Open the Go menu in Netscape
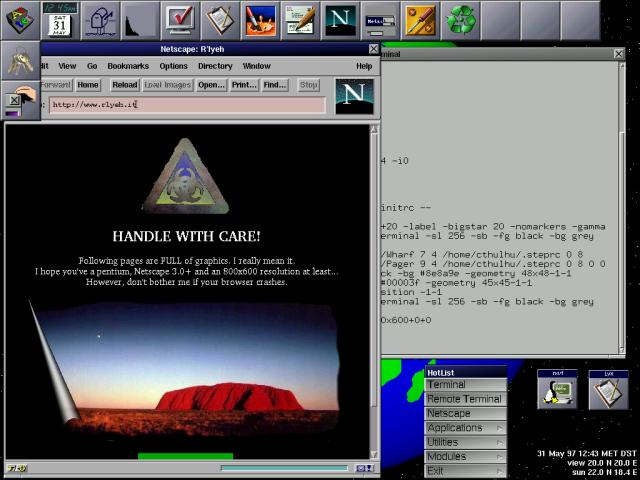 click(92, 66)
